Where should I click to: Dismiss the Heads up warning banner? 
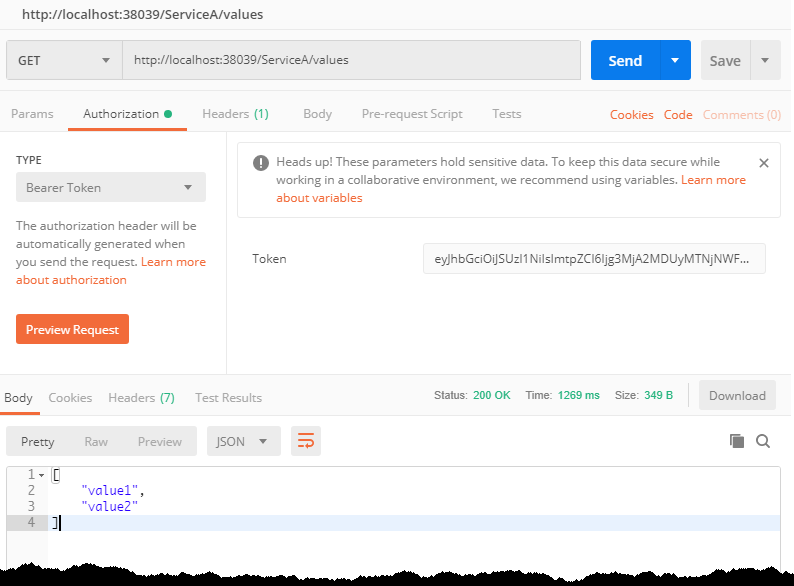[x=764, y=162]
